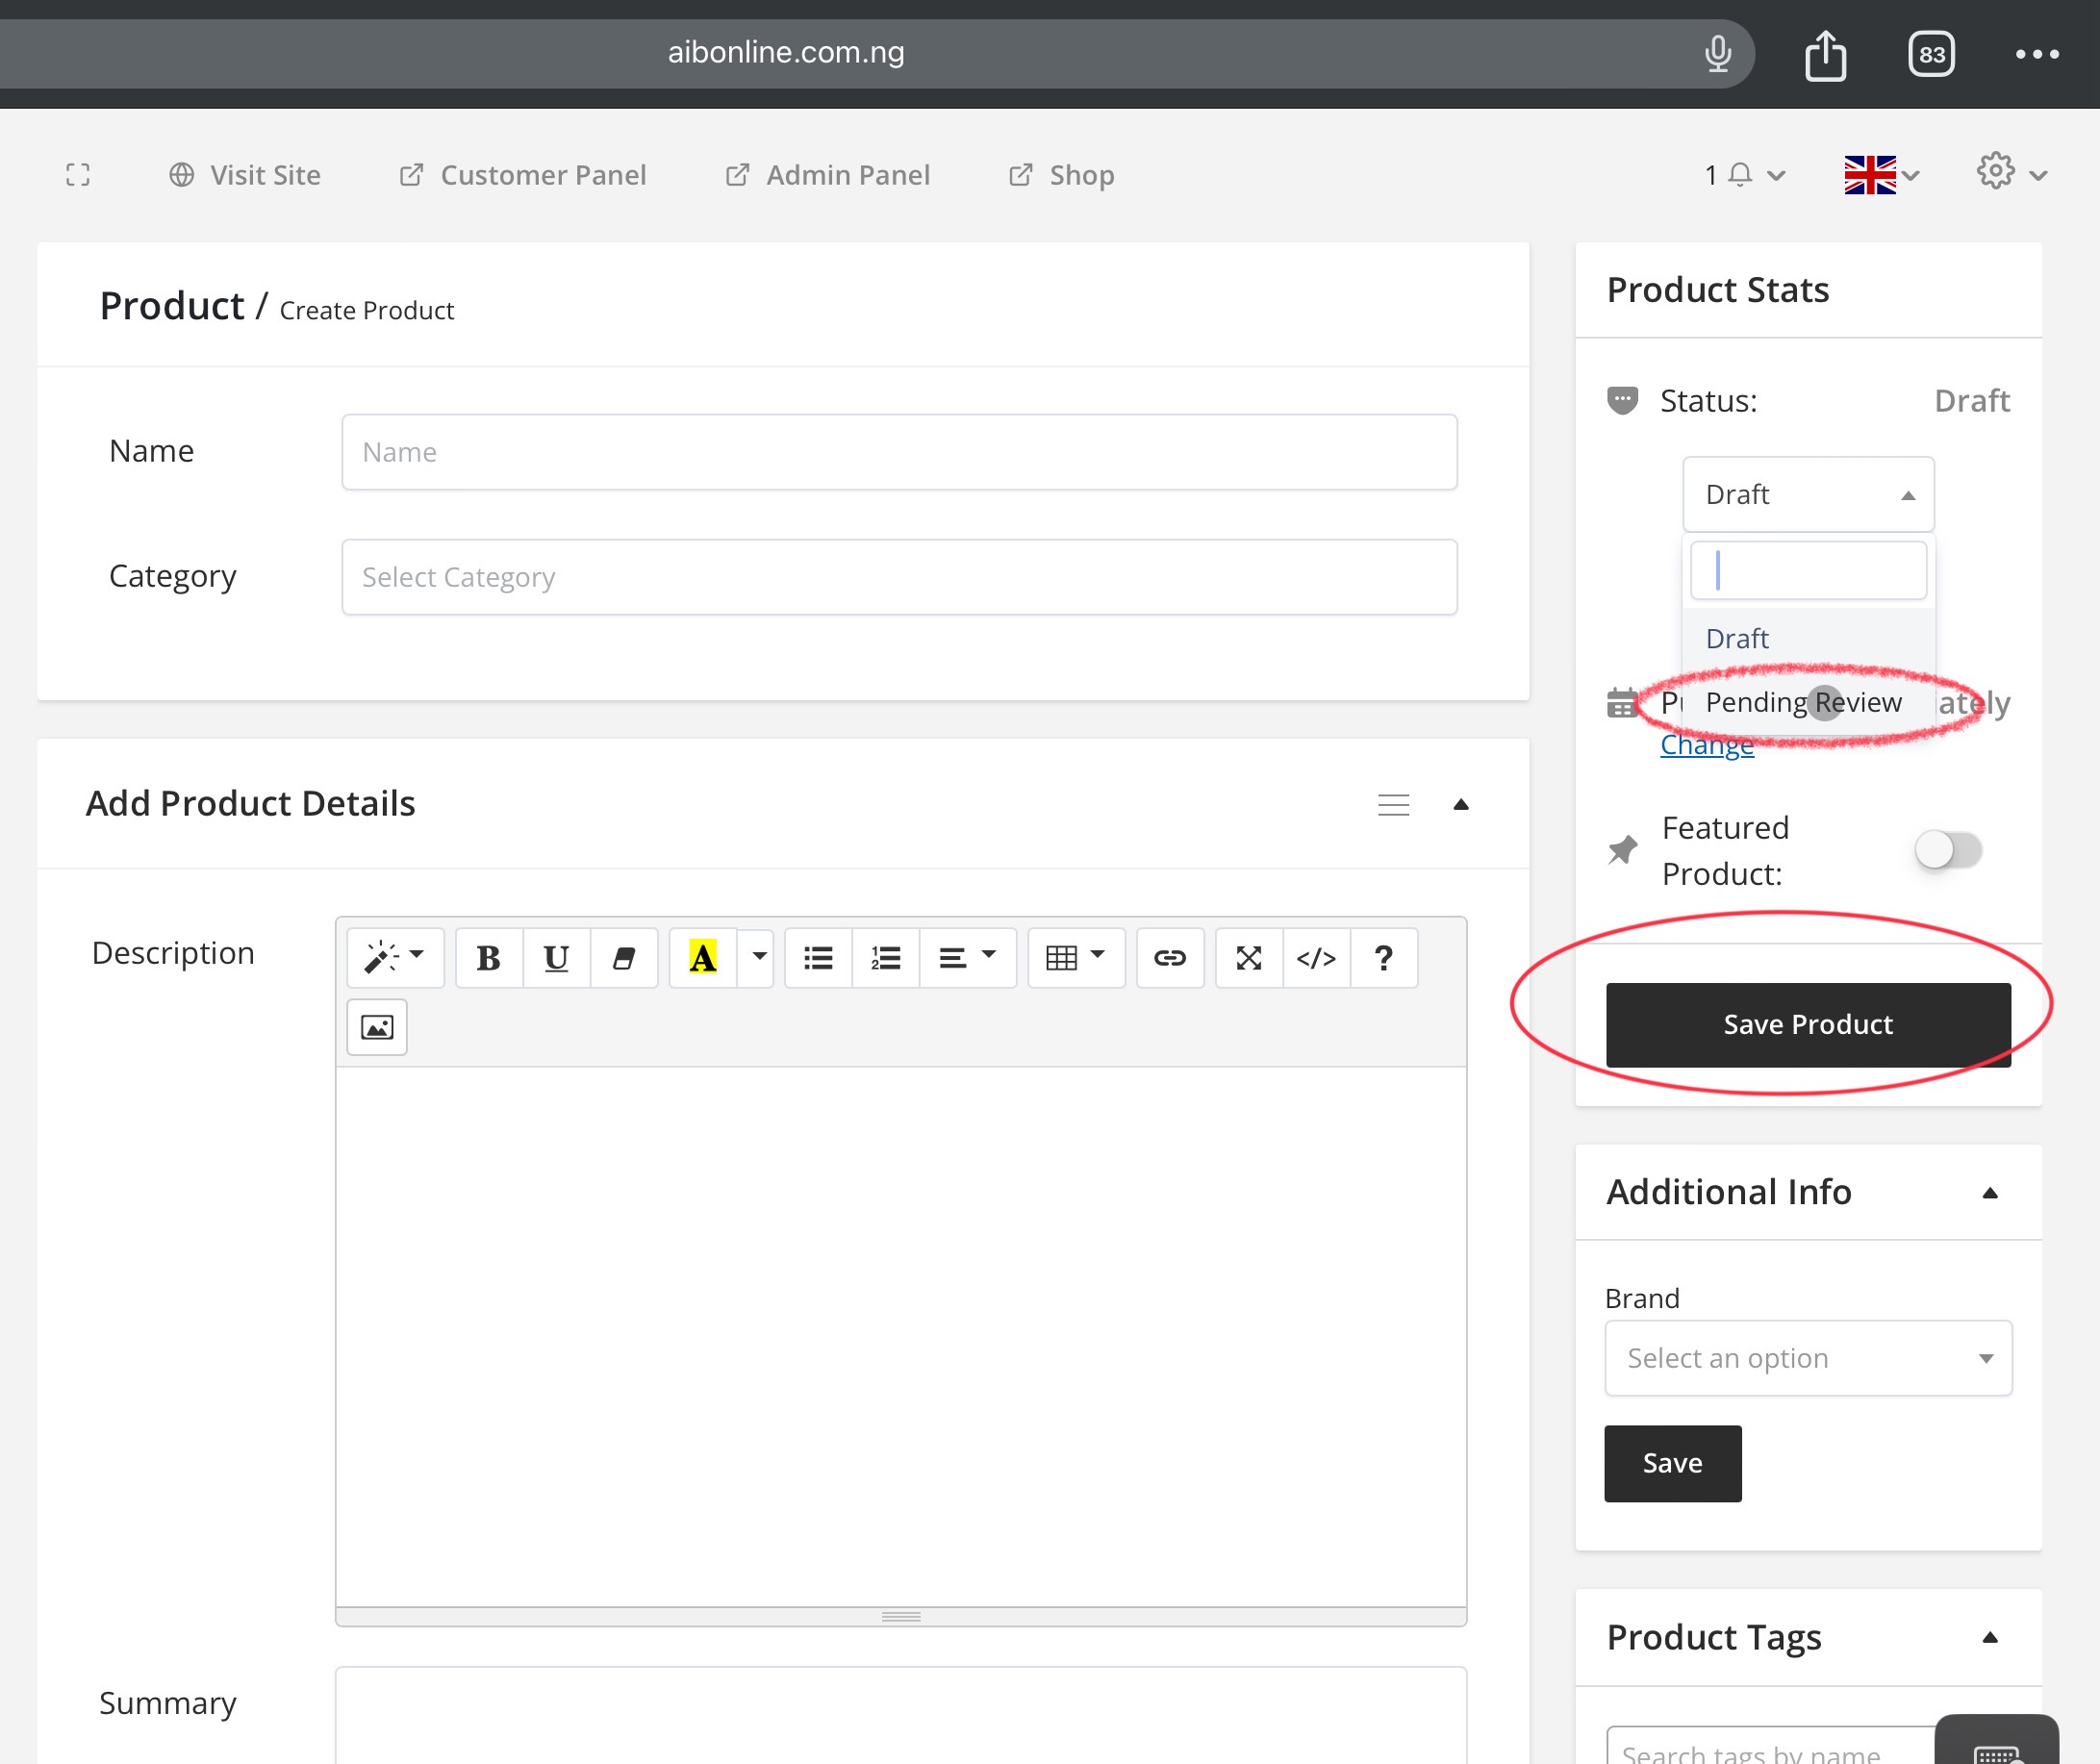The height and width of the screenshot is (1764, 2100).
Task: Click inside the Description editor area
Action: (x=901, y=1336)
